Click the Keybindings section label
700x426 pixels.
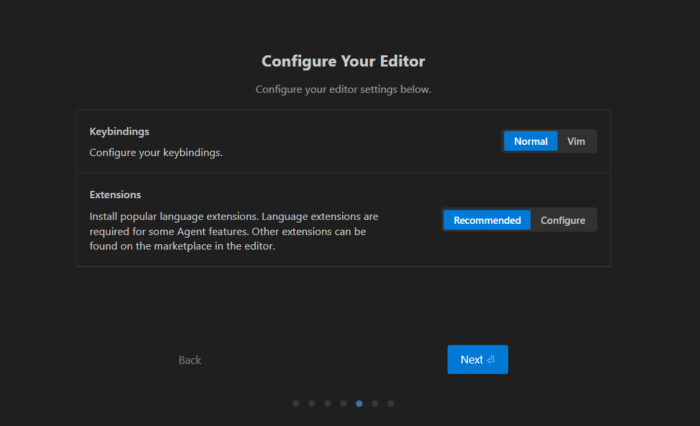pos(119,131)
